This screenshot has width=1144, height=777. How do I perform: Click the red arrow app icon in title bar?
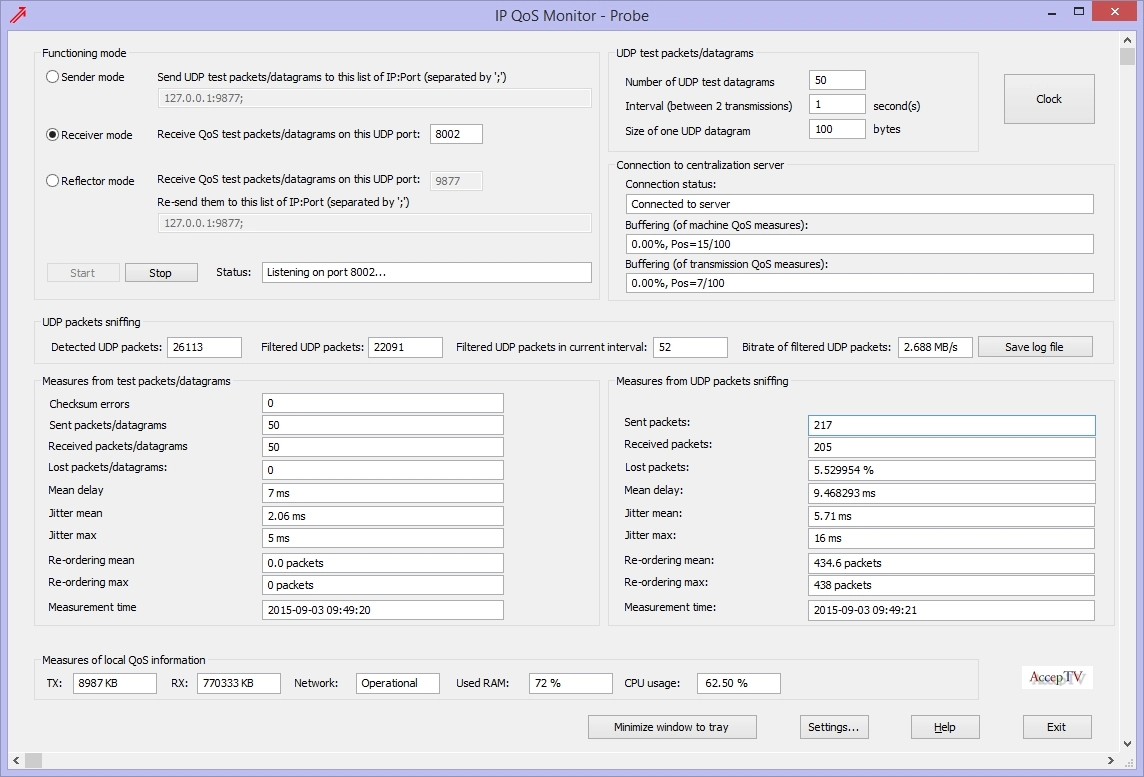point(18,15)
